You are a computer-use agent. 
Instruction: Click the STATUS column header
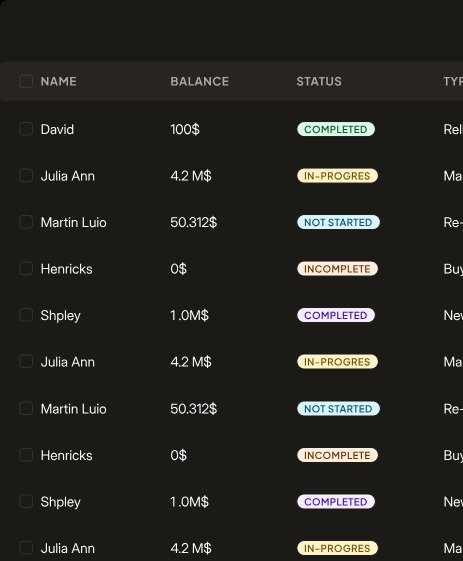(x=319, y=82)
